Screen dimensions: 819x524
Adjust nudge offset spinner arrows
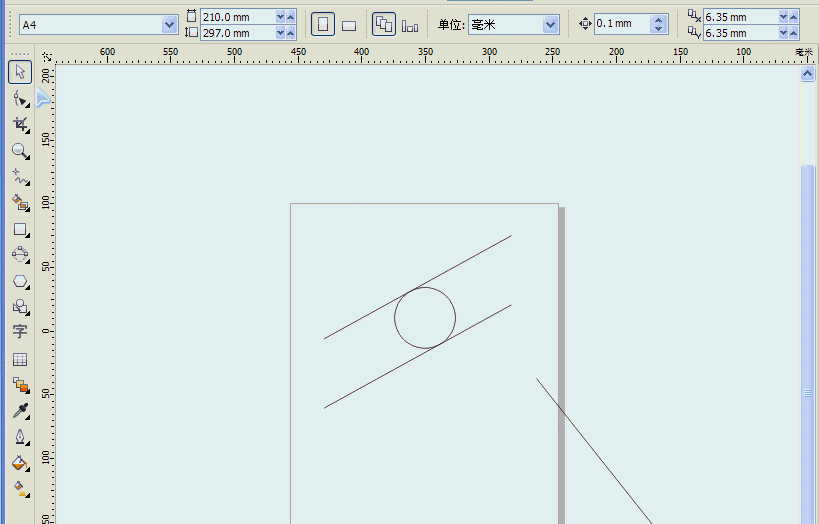[x=659, y=24]
